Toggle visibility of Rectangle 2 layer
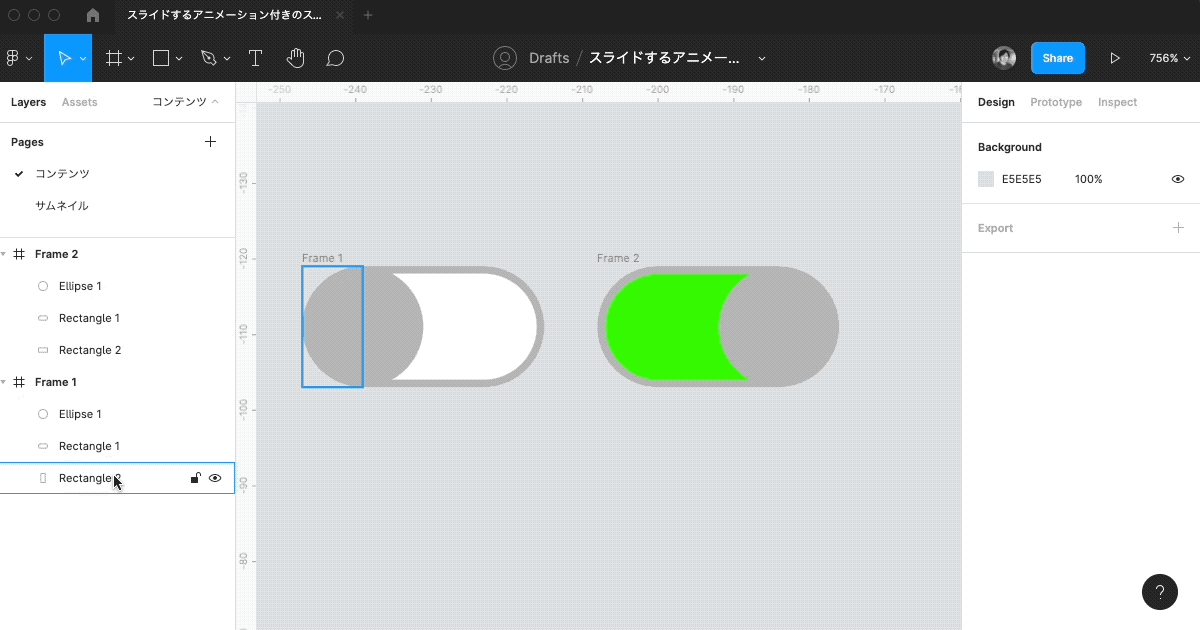This screenshot has width=1200, height=630. point(214,478)
